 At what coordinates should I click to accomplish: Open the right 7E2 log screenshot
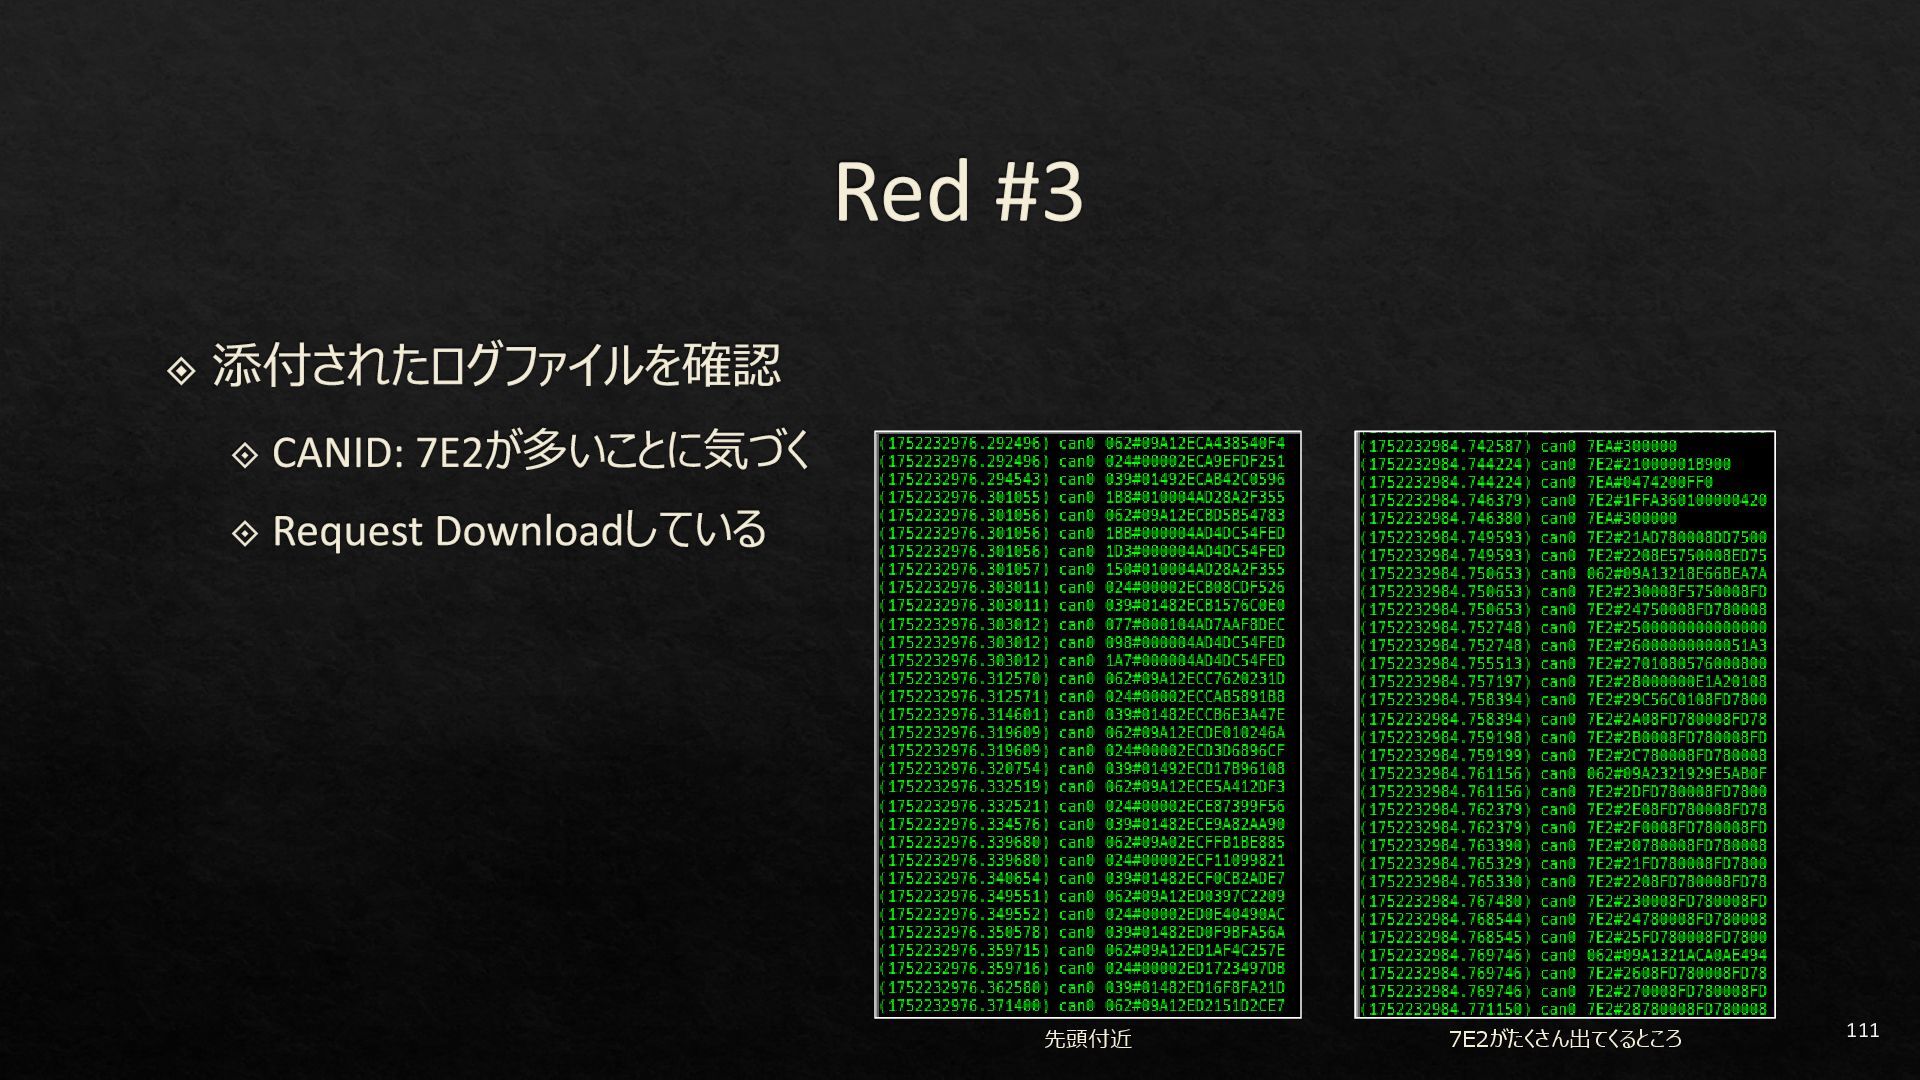[1564, 724]
